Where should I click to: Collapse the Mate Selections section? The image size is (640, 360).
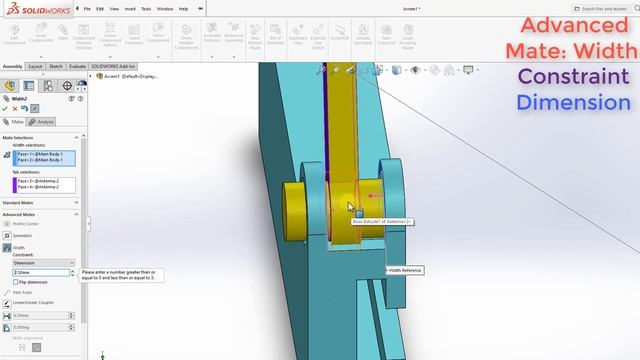76,138
